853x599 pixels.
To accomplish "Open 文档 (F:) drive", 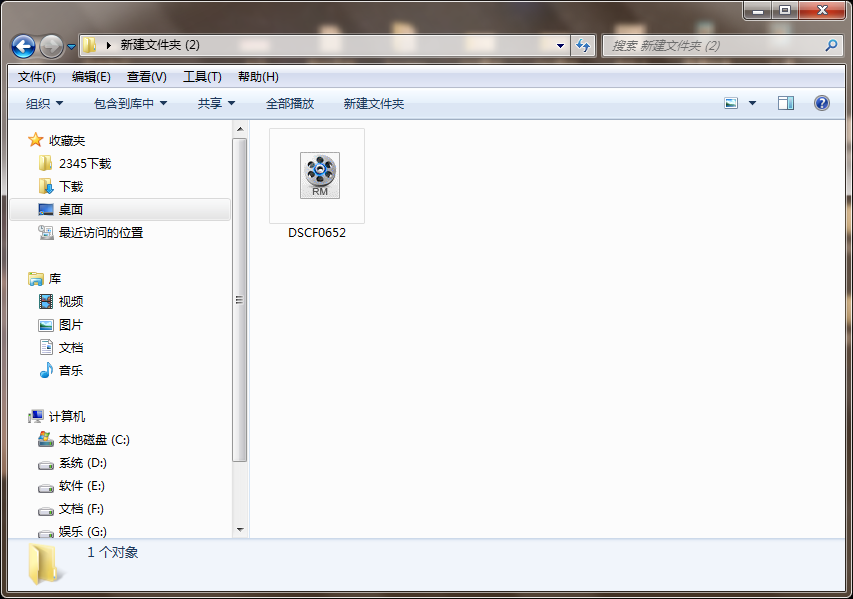I will coord(81,509).
